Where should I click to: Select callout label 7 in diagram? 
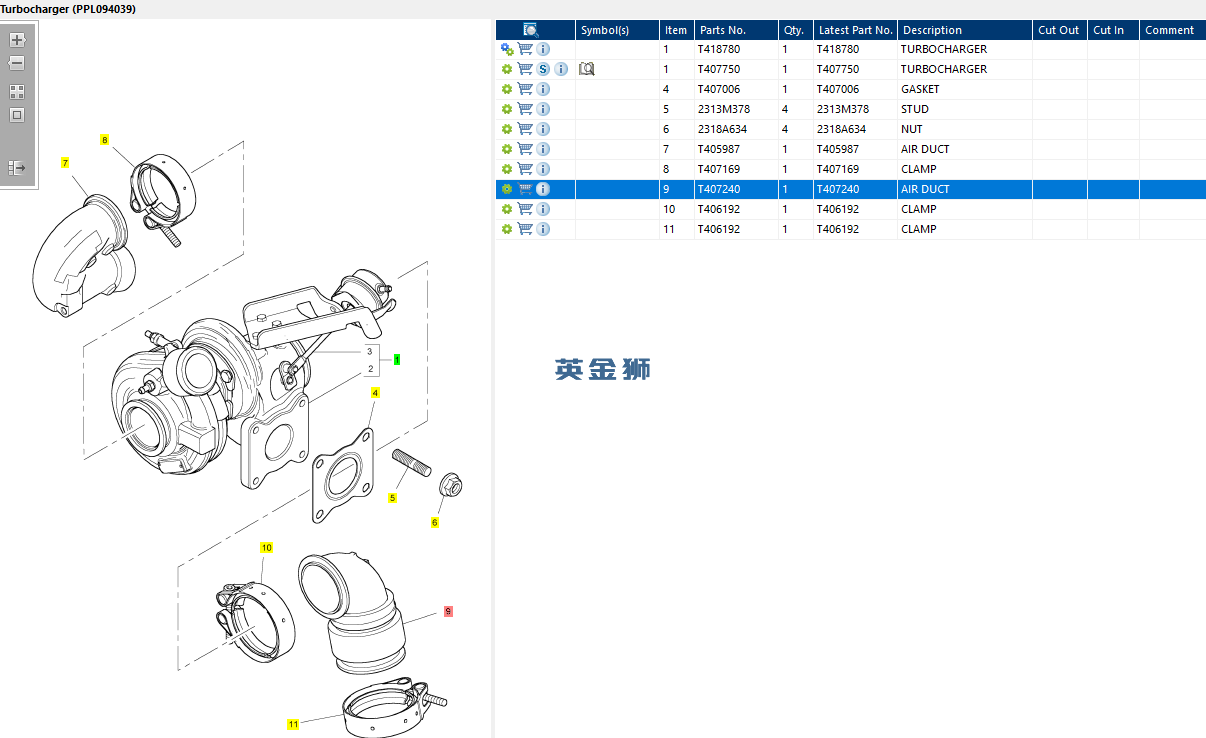click(x=65, y=162)
